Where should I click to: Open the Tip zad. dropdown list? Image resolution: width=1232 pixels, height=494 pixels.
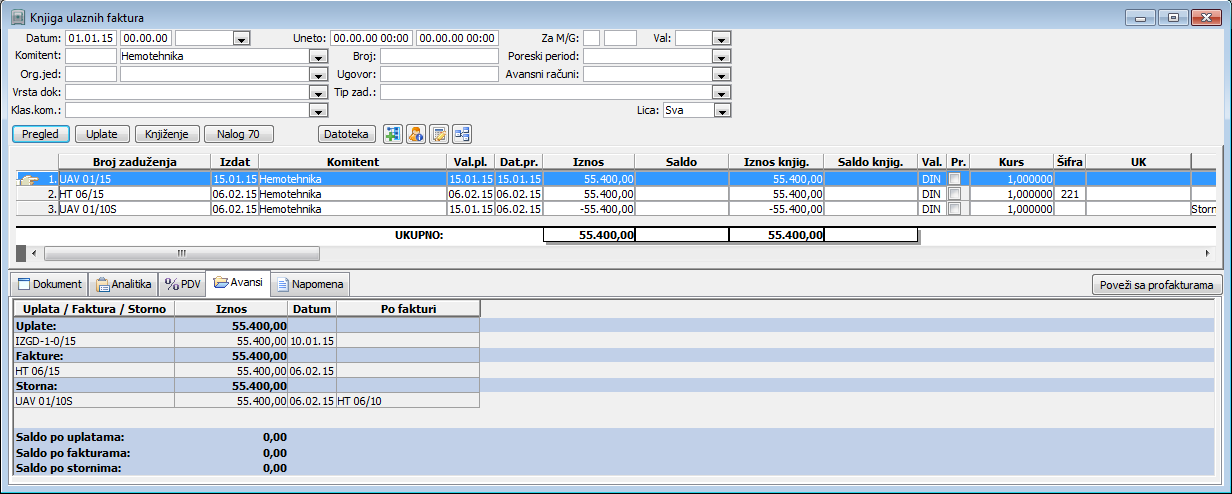coord(721,93)
